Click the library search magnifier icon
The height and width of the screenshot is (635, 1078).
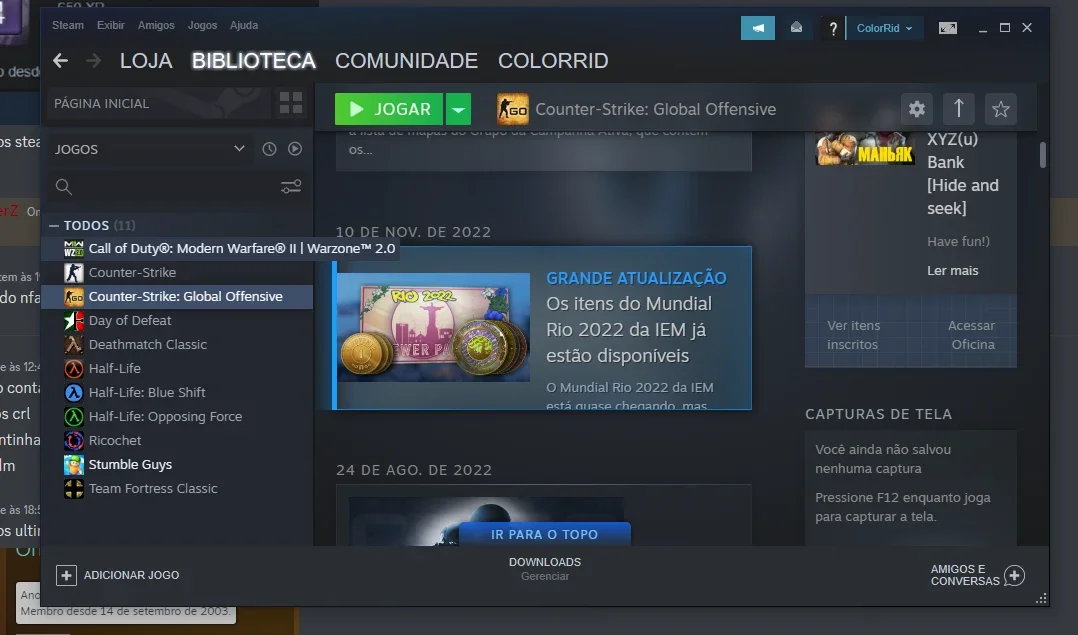[x=63, y=186]
